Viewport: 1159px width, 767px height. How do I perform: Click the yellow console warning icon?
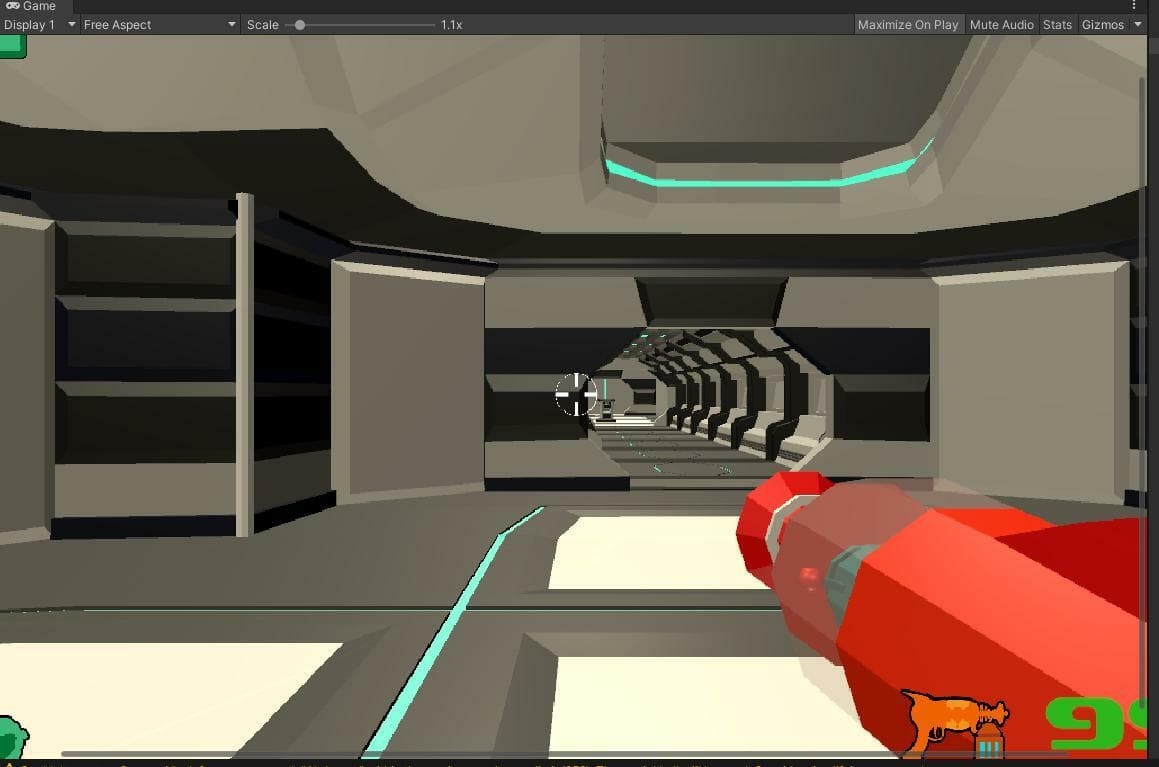pyautogui.click(x=9, y=764)
